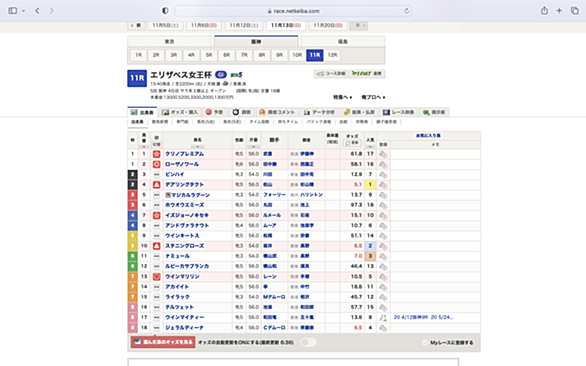Open the 馬柱(5走) sub-tab

[206, 122]
